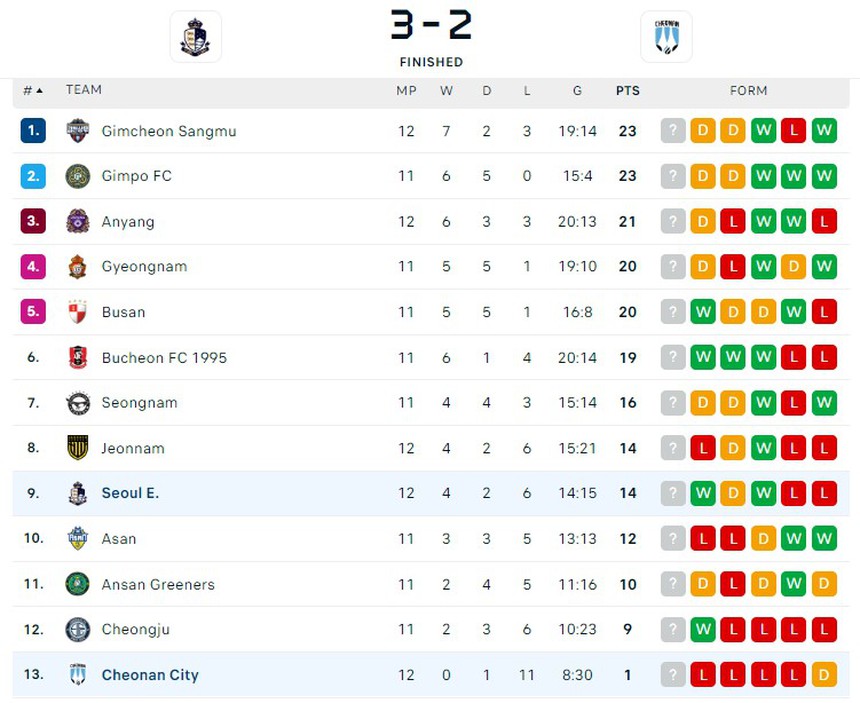Click Gimcheon Sangmu's red L form badge
The image size is (860, 703).
pos(793,131)
